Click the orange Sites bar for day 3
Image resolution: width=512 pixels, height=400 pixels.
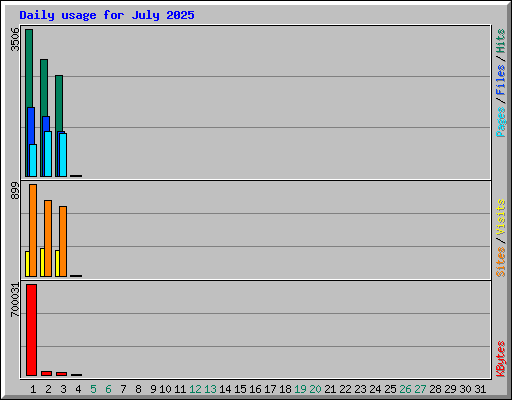pos(63,241)
